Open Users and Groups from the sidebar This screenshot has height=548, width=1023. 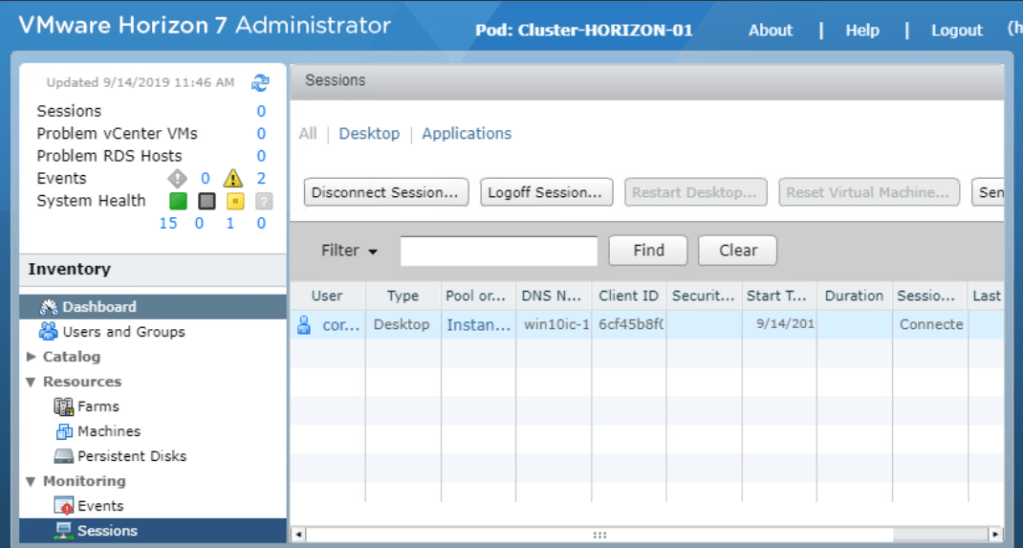[x=123, y=332]
